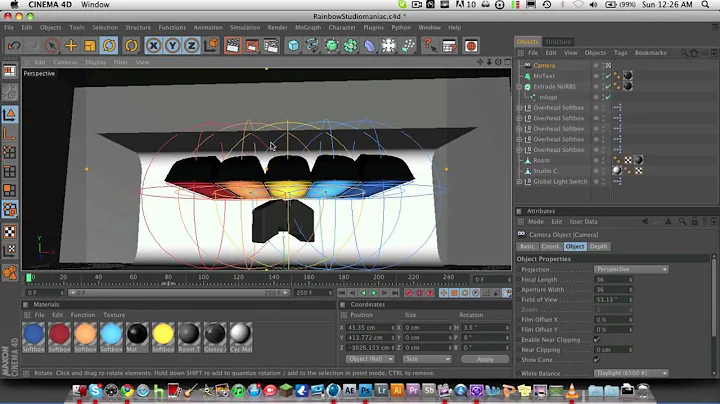Open the Object (Rel) dropdown
This screenshot has width=720, height=404.
370,359
